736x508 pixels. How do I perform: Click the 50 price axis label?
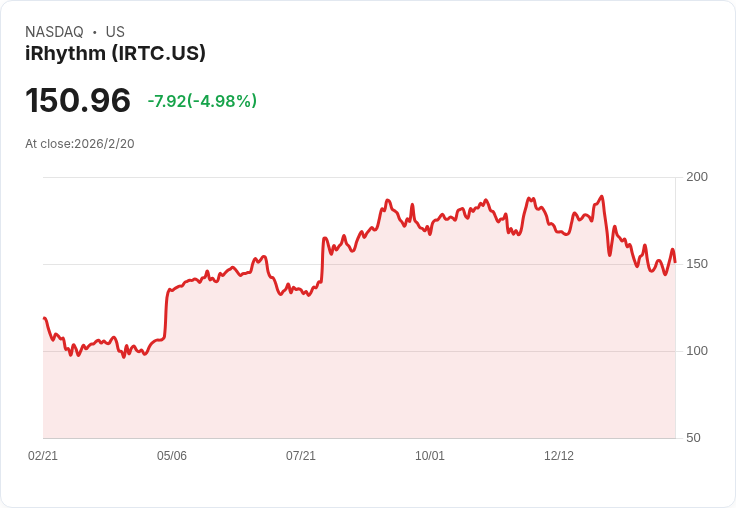693,438
